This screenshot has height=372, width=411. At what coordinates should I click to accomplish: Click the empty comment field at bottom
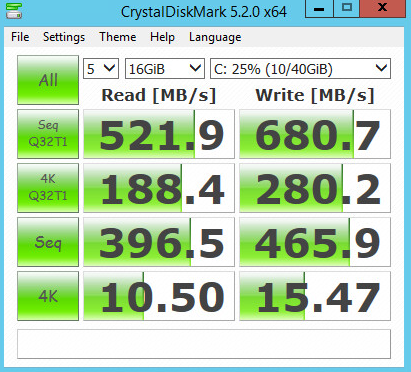tap(204, 344)
